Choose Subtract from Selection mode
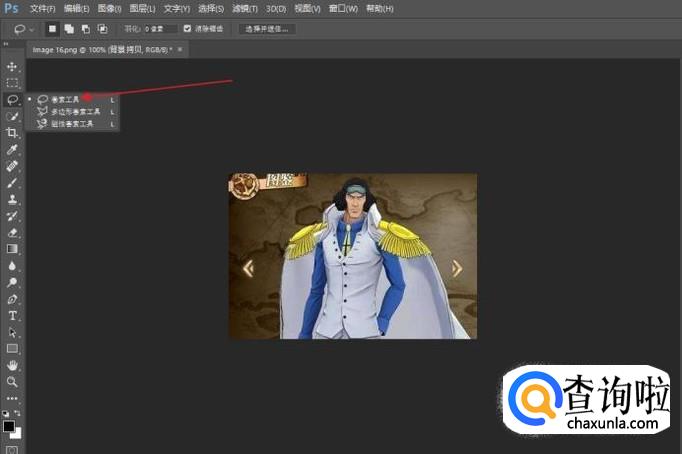 86,29
